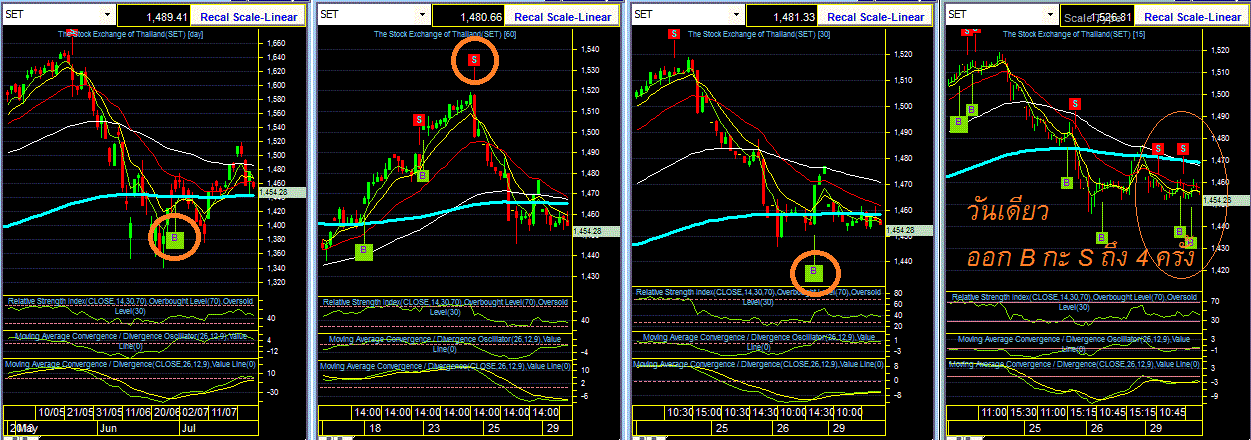Screen dimensions: 1251x440
Task: Click the Relative Strength Index label in the 15-minute chart
Action: coord(1072,303)
